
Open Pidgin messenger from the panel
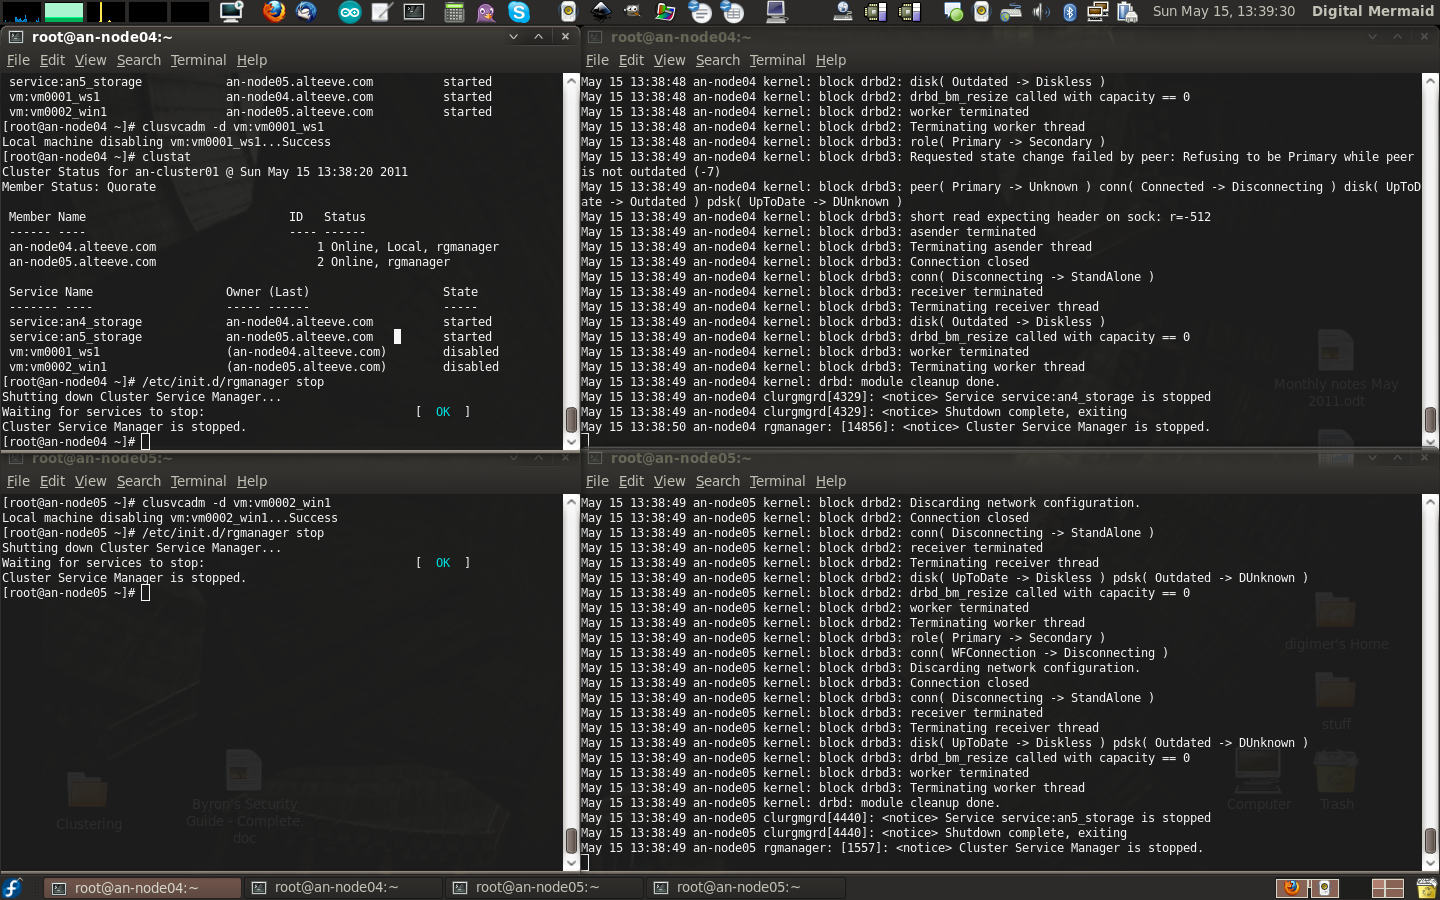[x=486, y=12]
